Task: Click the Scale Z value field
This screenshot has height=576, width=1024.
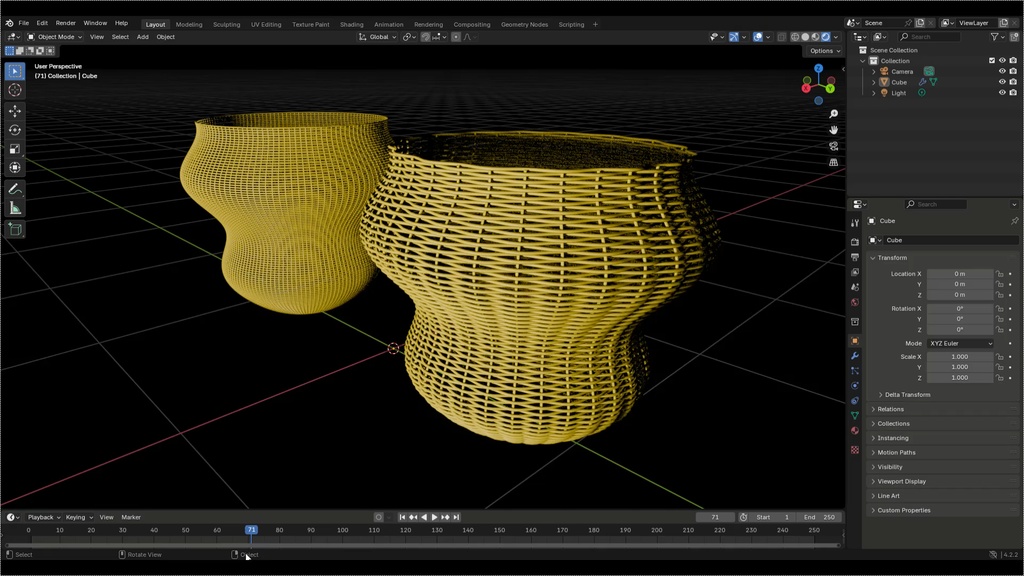Action: pyautogui.click(x=960, y=377)
